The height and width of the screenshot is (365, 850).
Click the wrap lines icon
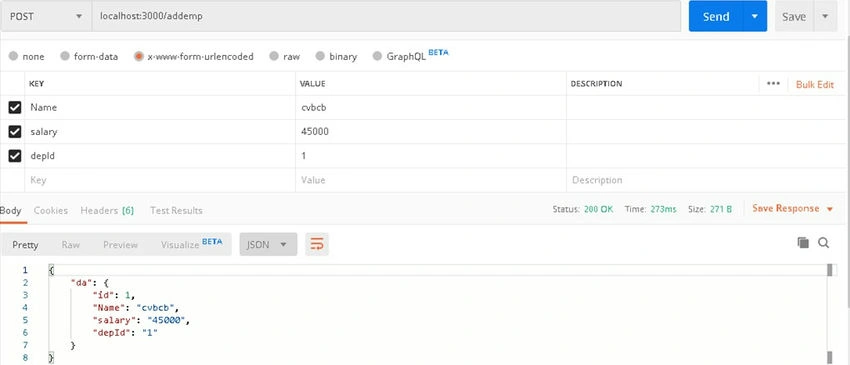point(317,245)
